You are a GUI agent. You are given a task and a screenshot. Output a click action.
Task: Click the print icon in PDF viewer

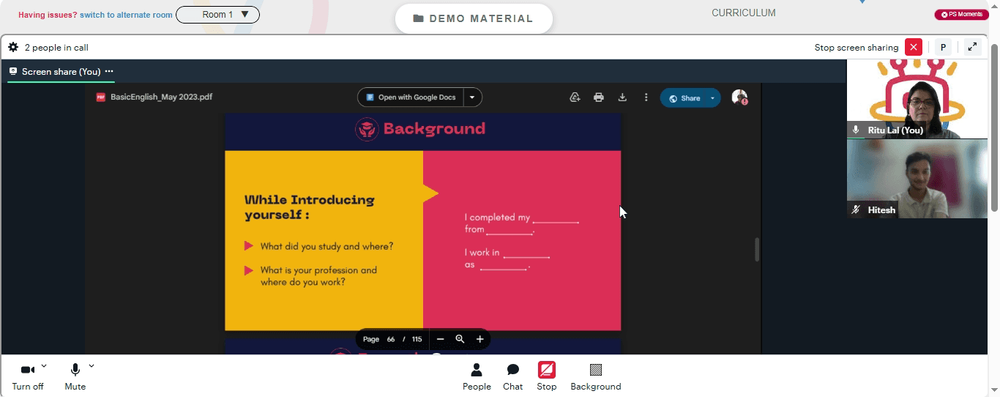(598, 98)
